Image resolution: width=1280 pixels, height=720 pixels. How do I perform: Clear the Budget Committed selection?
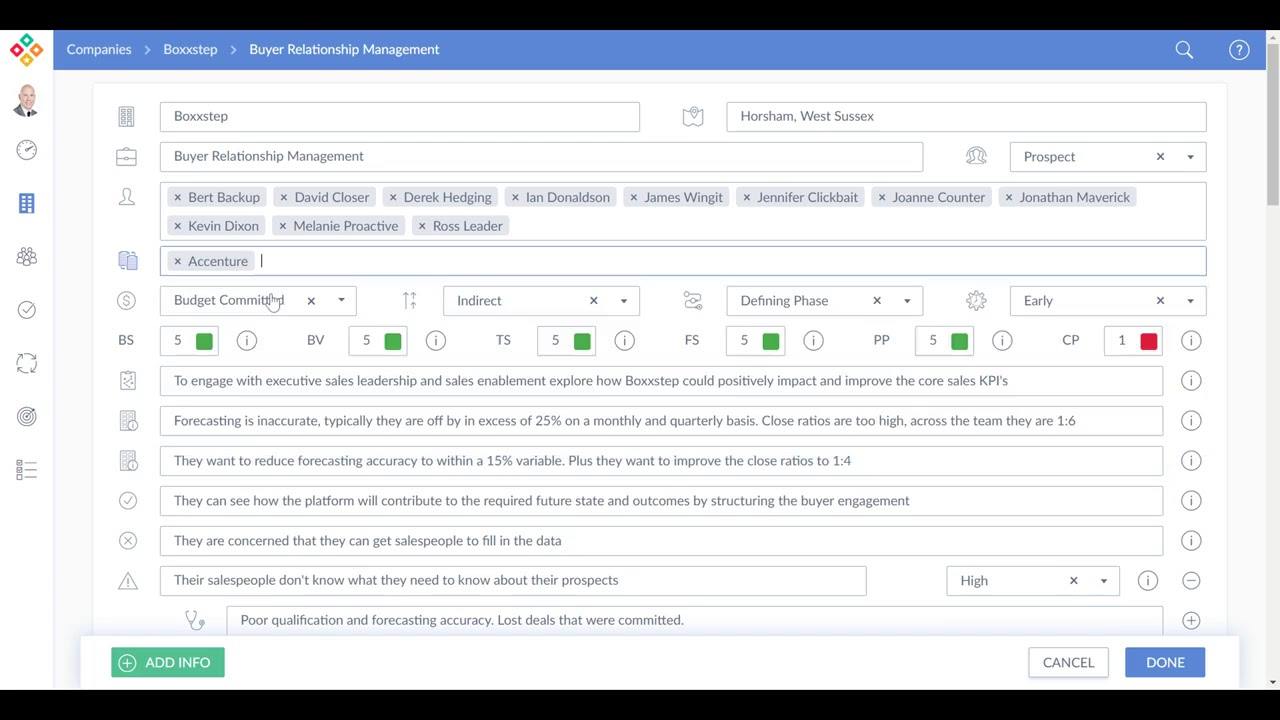click(311, 301)
